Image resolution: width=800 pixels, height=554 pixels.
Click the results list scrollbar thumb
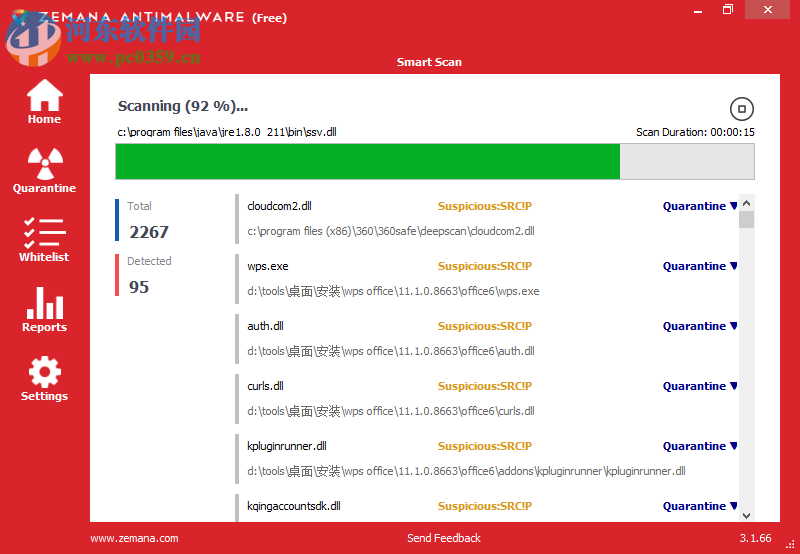pos(746,219)
